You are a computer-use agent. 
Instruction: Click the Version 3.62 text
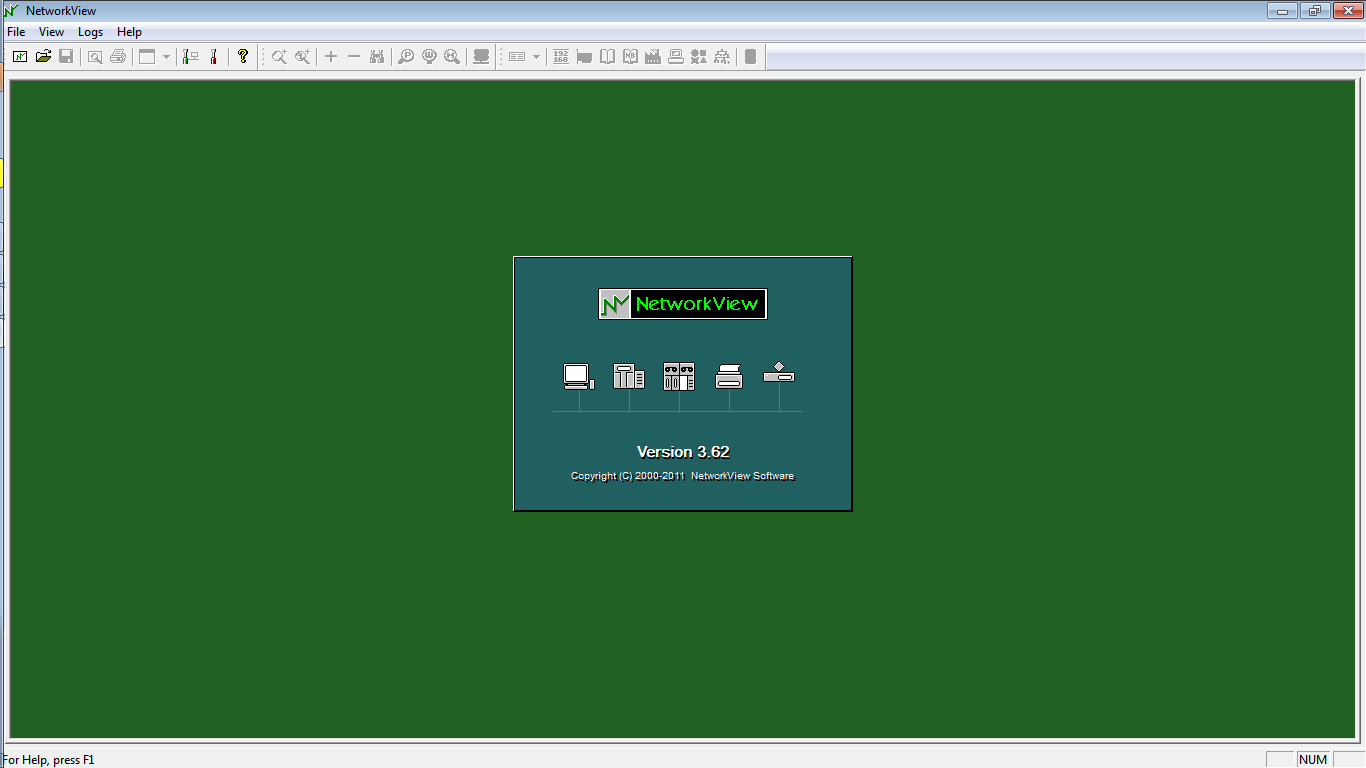point(683,452)
